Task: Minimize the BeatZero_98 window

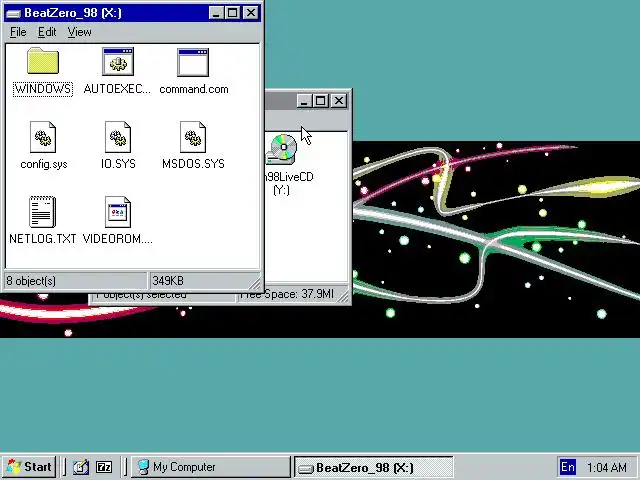Action: [216, 13]
